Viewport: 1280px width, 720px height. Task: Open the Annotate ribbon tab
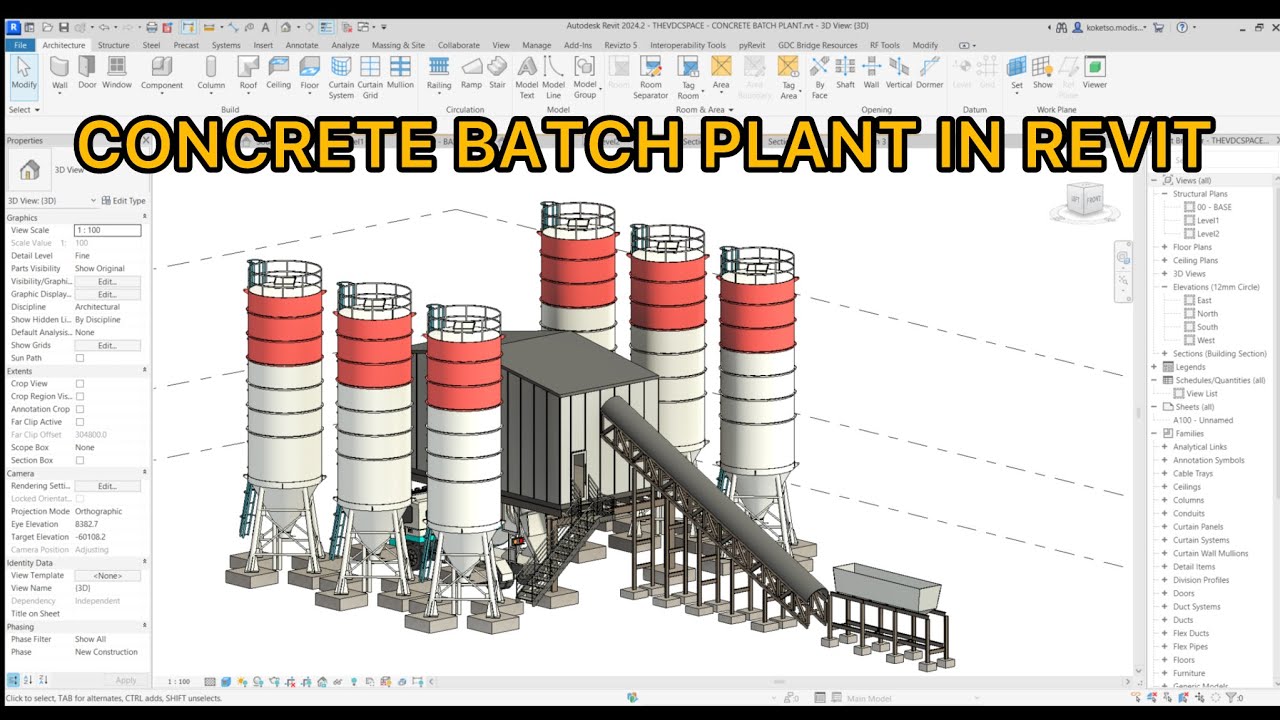302,45
